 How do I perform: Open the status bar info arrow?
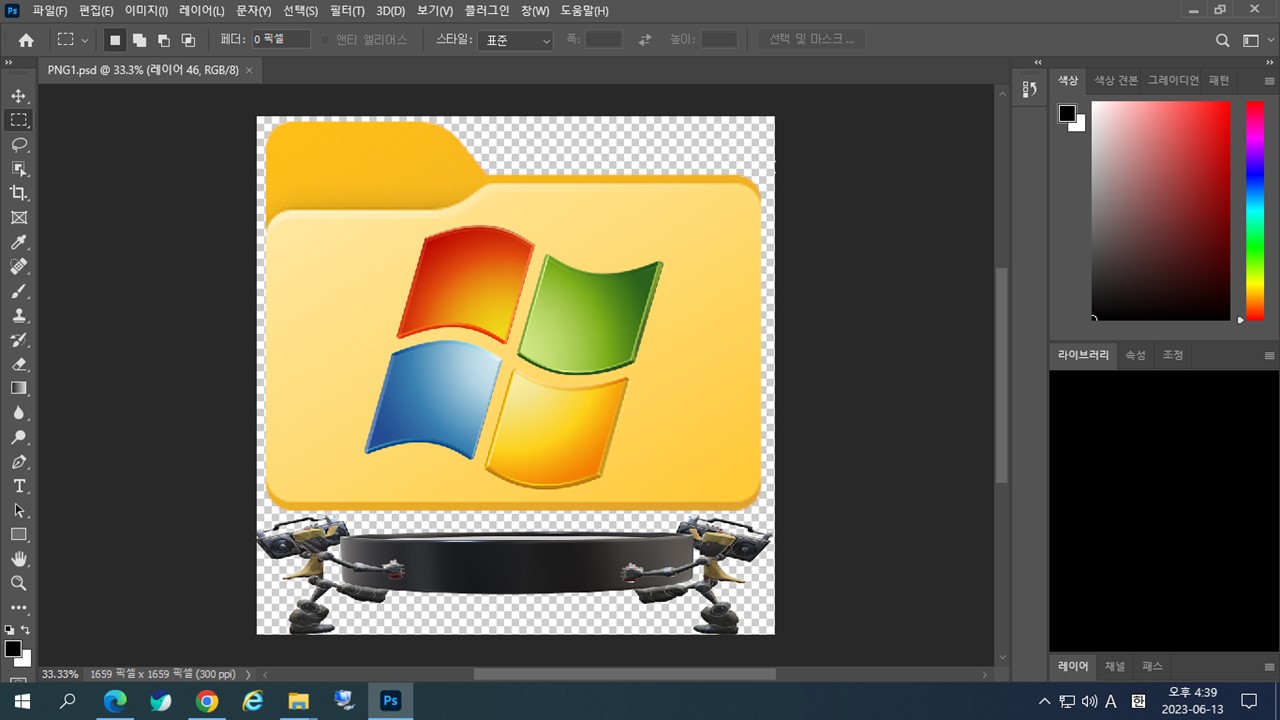click(x=249, y=674)
